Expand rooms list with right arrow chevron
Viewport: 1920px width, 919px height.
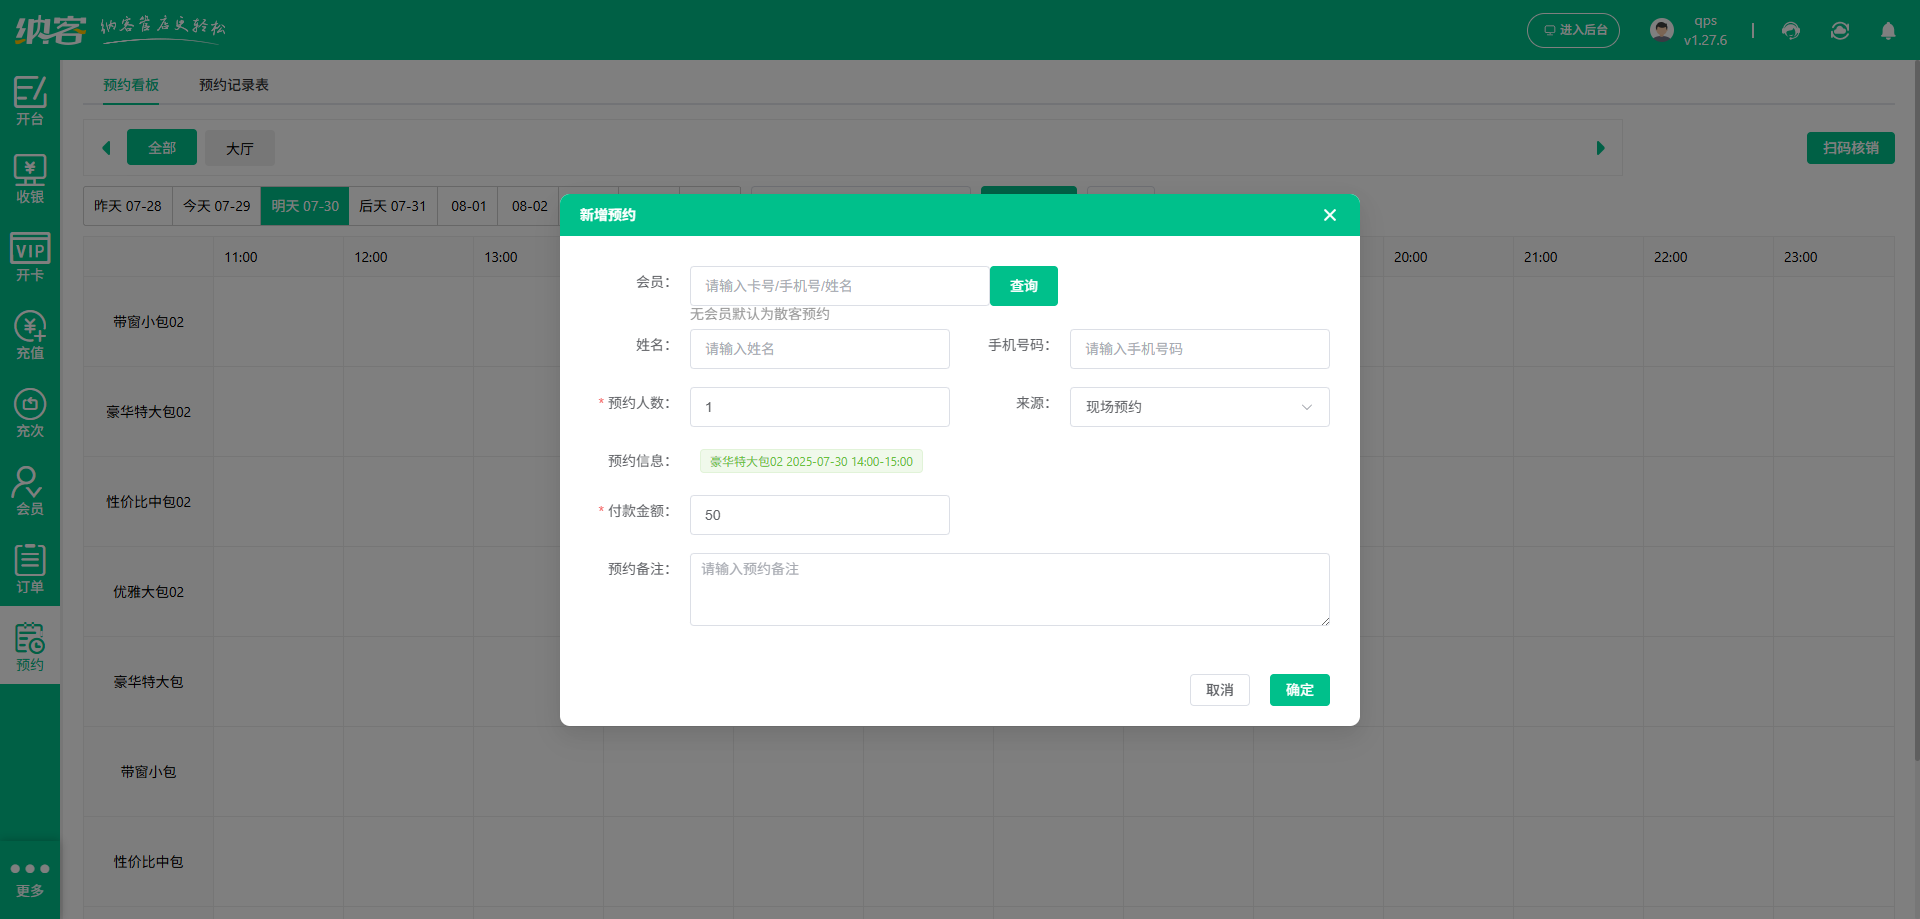point(1600,147)
